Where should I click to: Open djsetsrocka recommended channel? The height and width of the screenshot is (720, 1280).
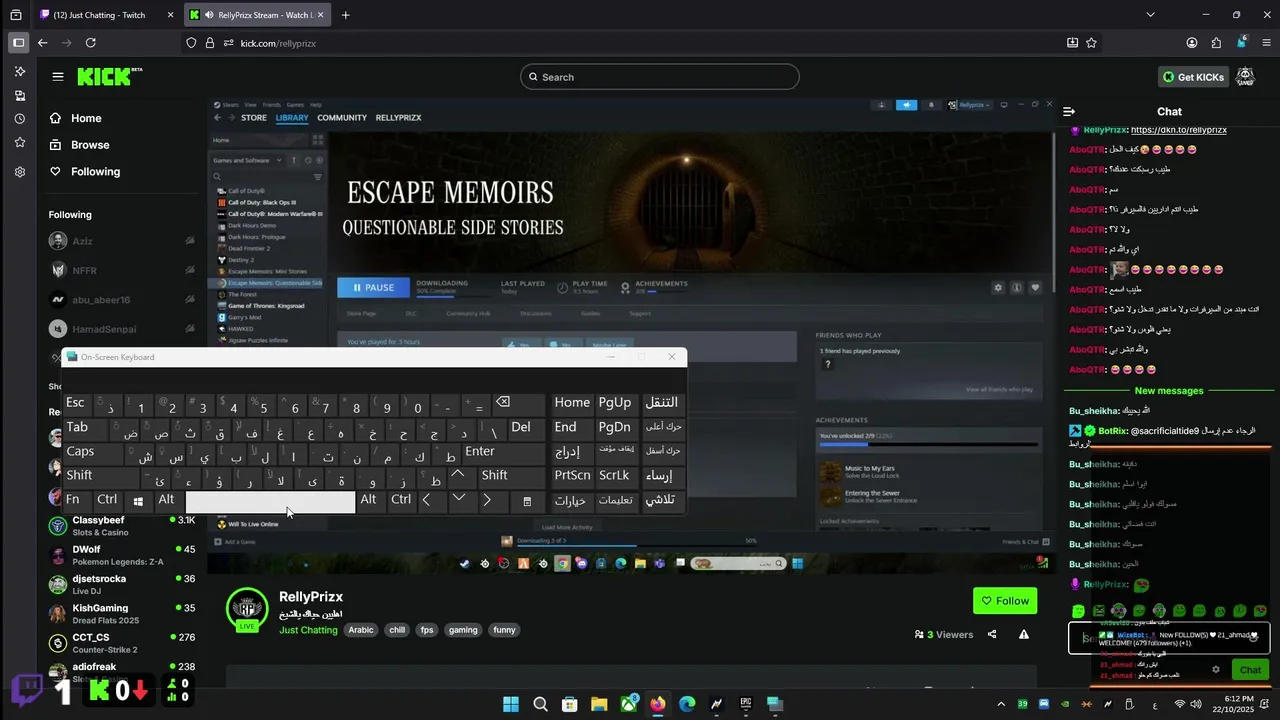coord(120,584)
